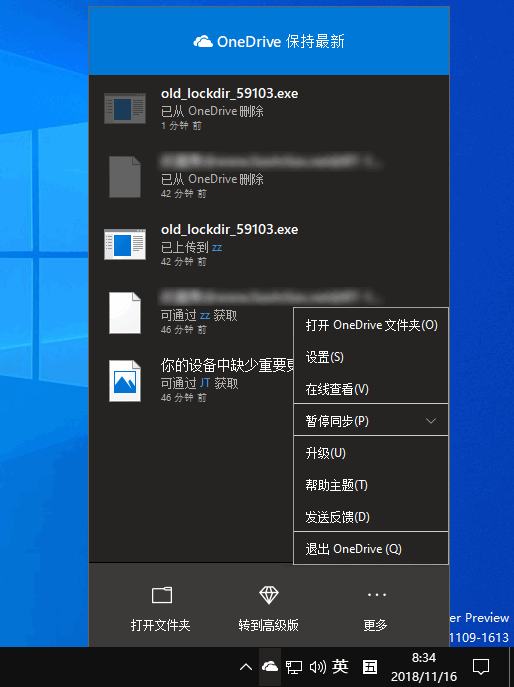
Task: Click the image file icon thumbnail
Action: point(125,381)
